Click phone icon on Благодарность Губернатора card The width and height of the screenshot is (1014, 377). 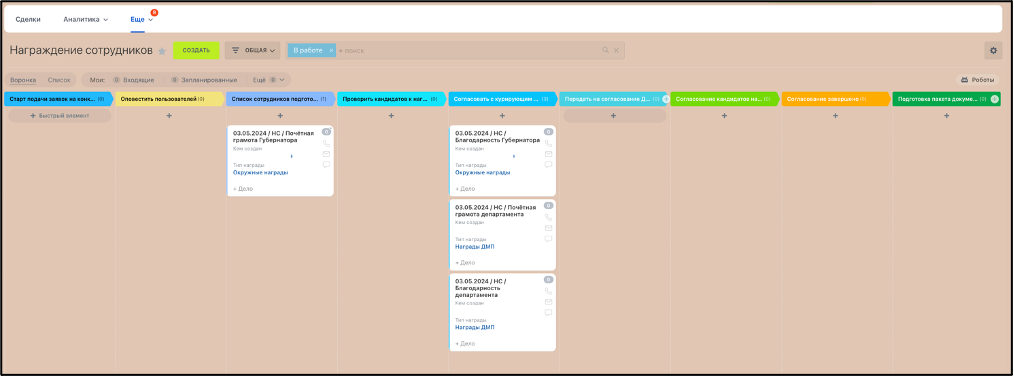pos(548,144)
